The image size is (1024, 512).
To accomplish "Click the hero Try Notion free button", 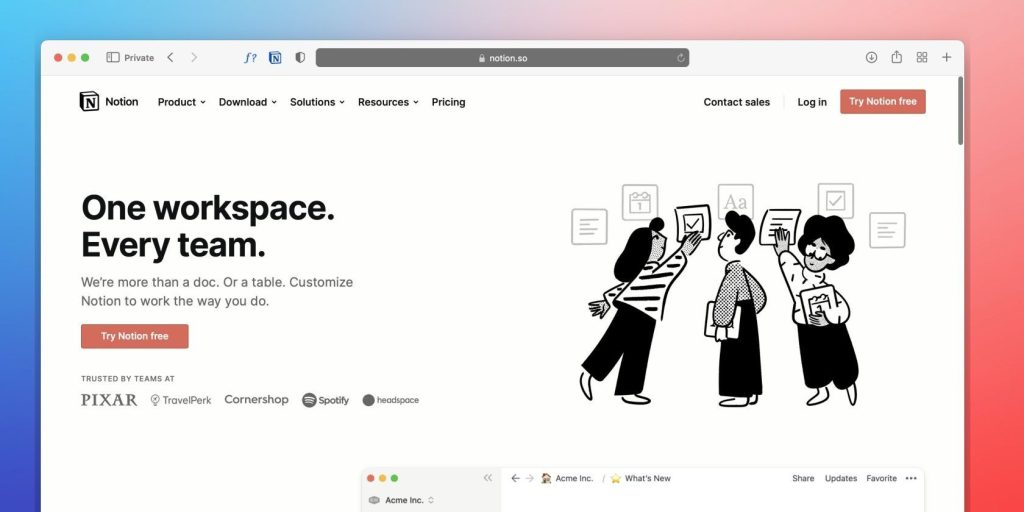I will point(135,336).
